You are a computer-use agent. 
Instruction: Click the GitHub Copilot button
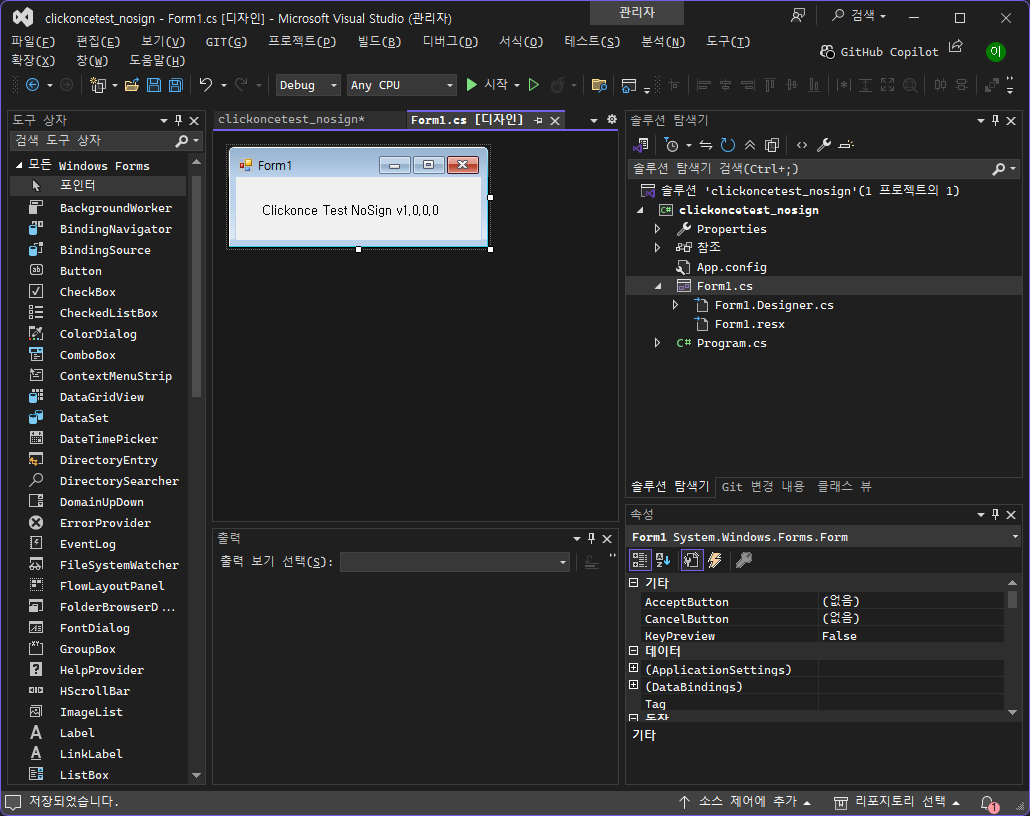(880, 52)
